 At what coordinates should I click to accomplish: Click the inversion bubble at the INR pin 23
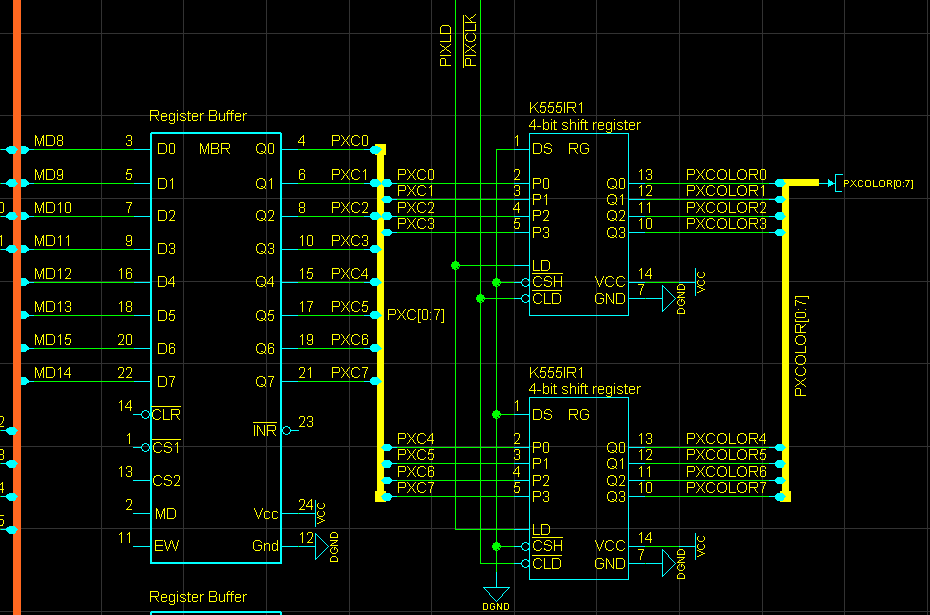tap(286, 431)
